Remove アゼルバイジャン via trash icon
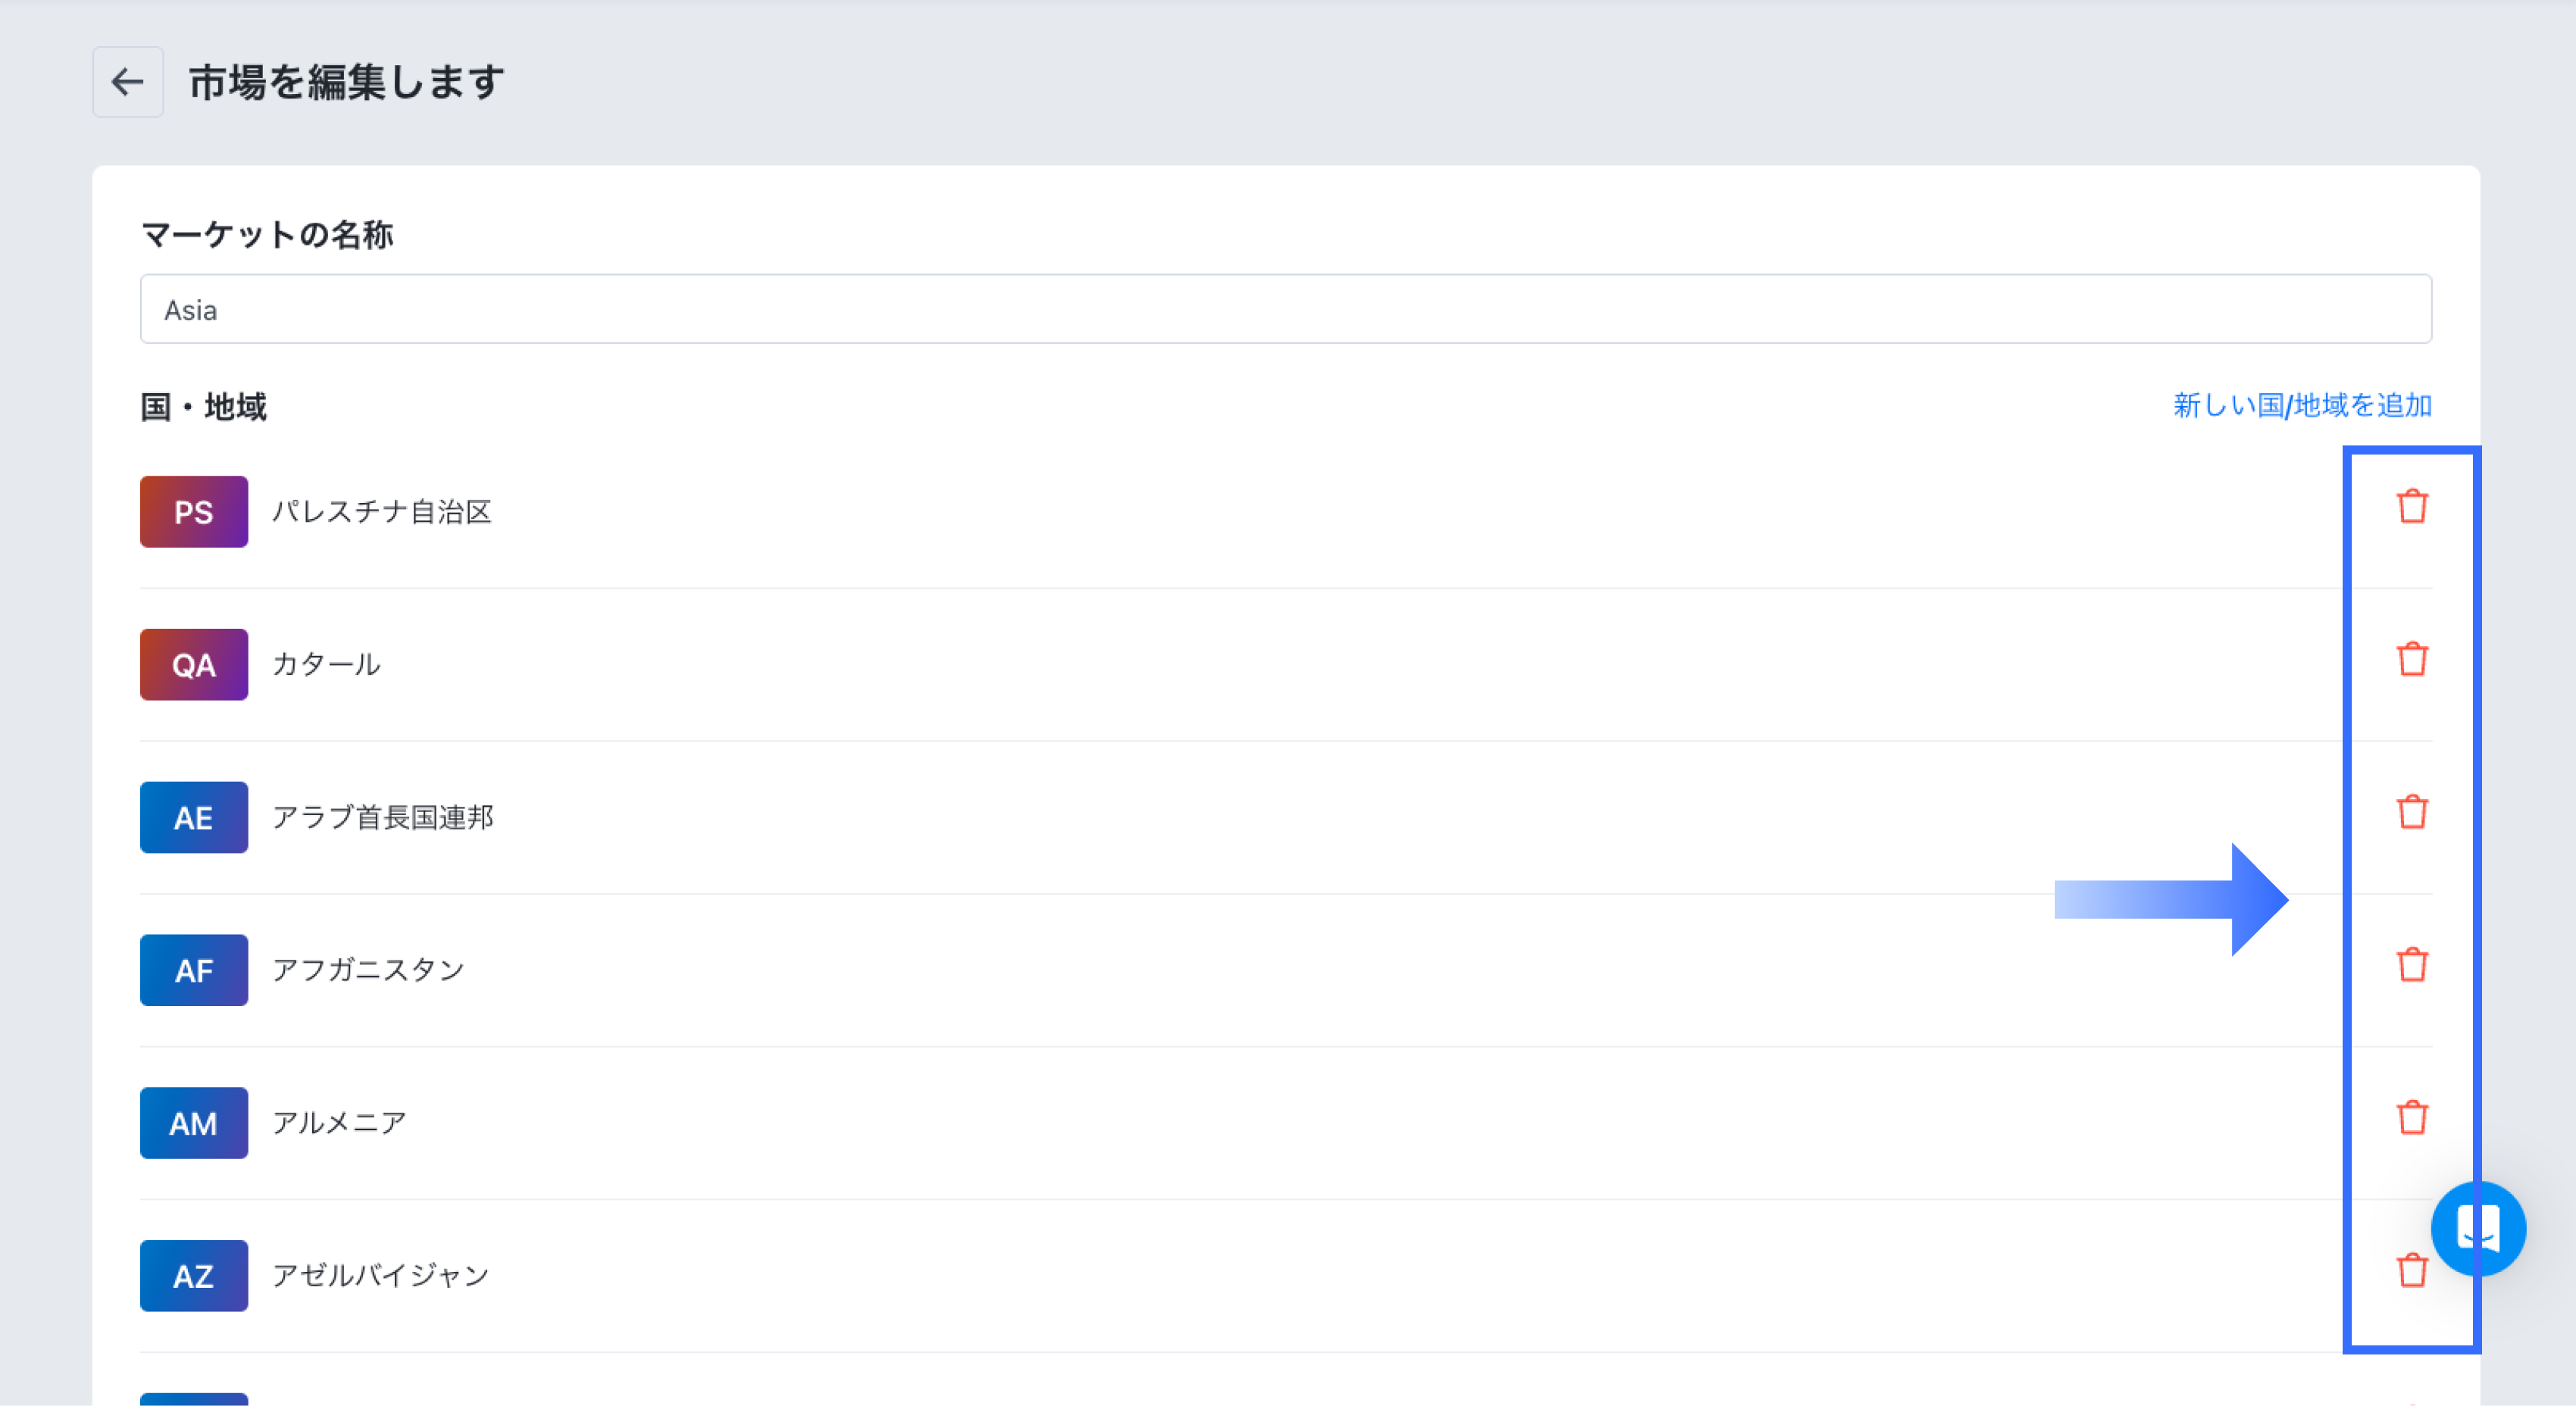2576x1406 pixels. click(x=2412, y=1270)
